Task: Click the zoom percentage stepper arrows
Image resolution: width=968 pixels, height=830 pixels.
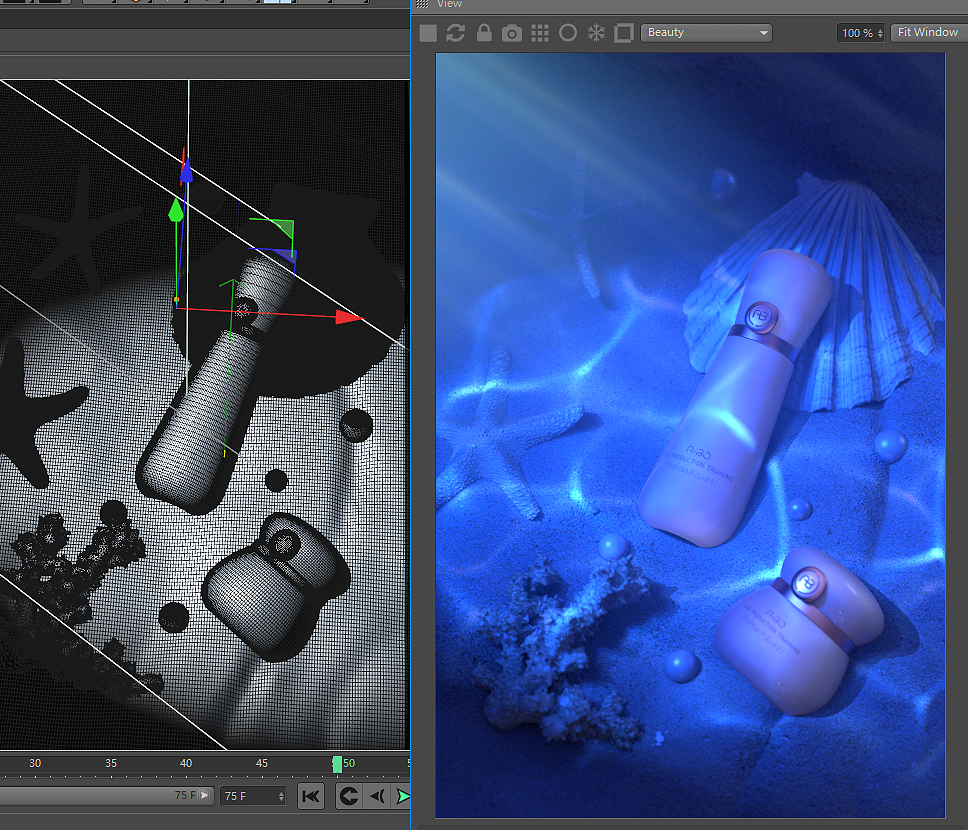Action: (x=879, y=32)
